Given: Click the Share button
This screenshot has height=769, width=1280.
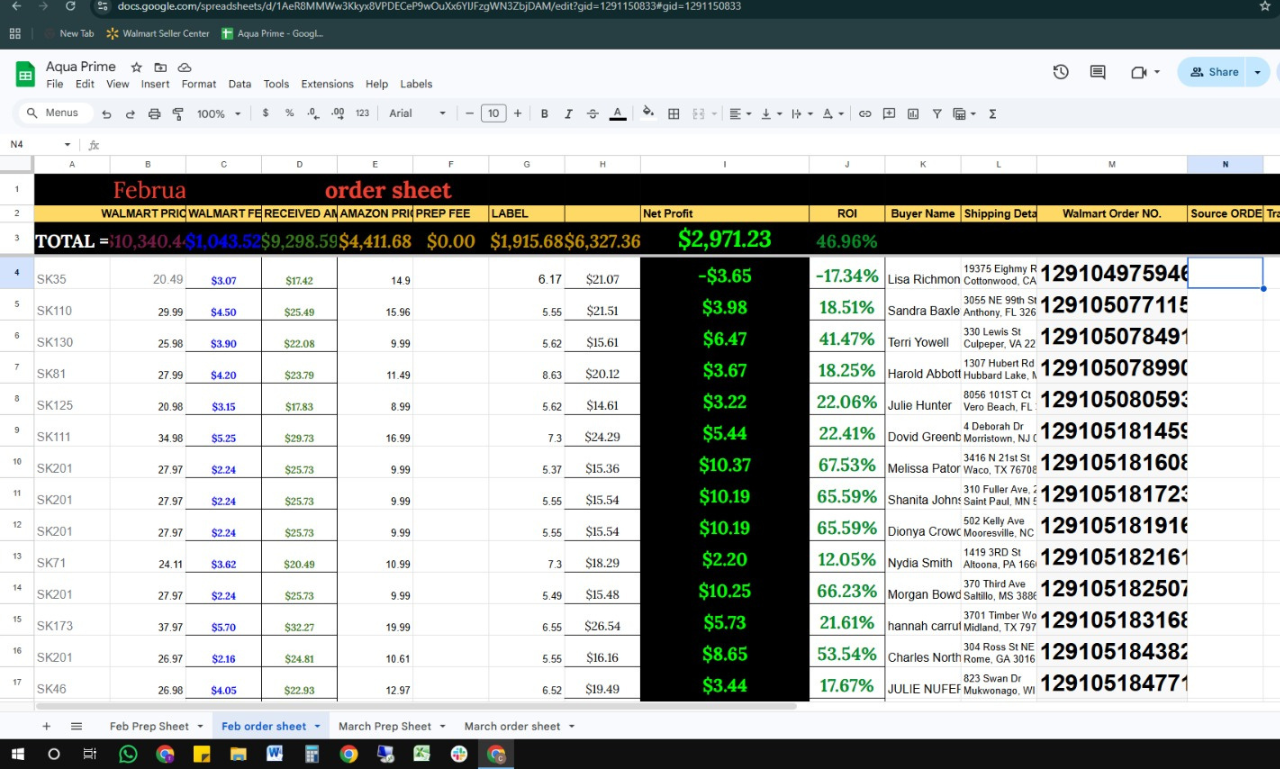Looking at the screenshot, I should [1214, 72].
